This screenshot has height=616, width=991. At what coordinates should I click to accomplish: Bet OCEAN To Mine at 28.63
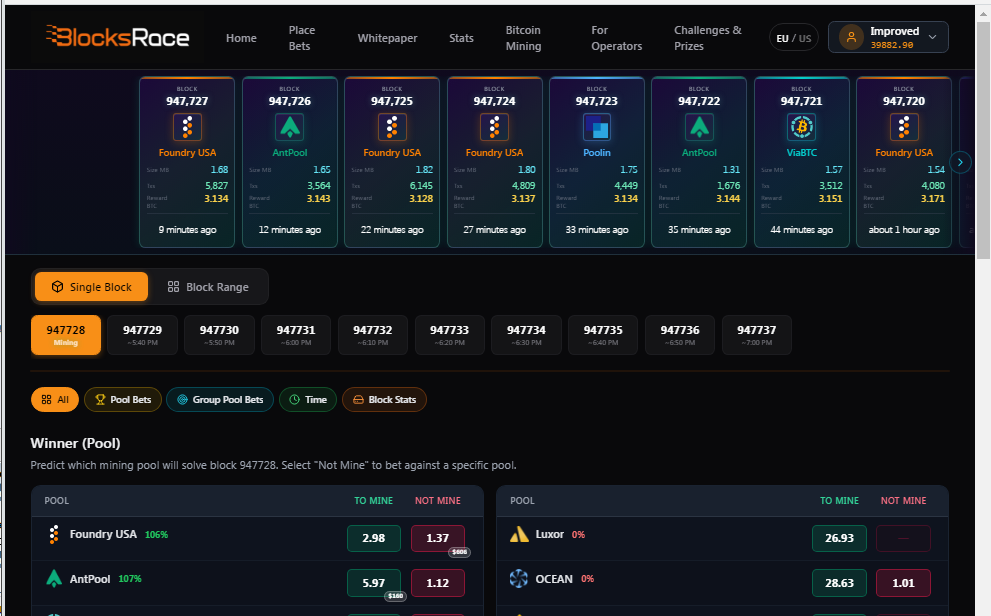tap(839, 583)
